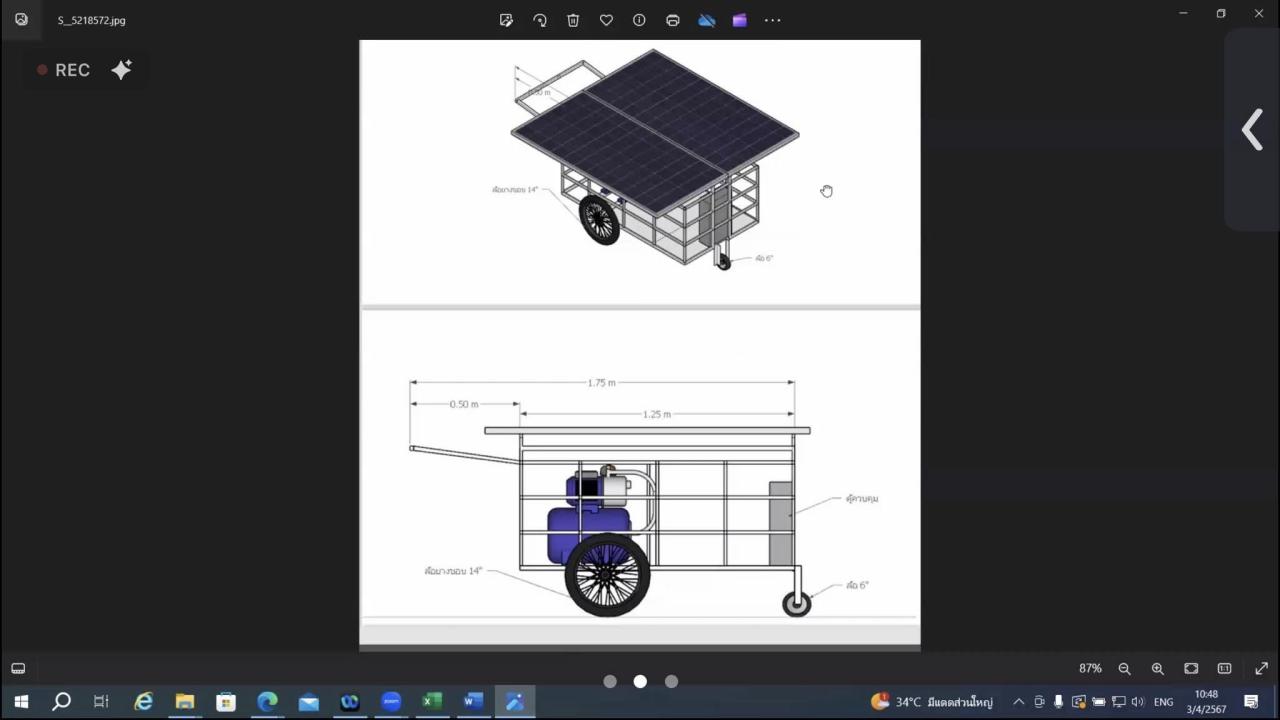Click the Photos app icon beside the file name

coord(21,19)
